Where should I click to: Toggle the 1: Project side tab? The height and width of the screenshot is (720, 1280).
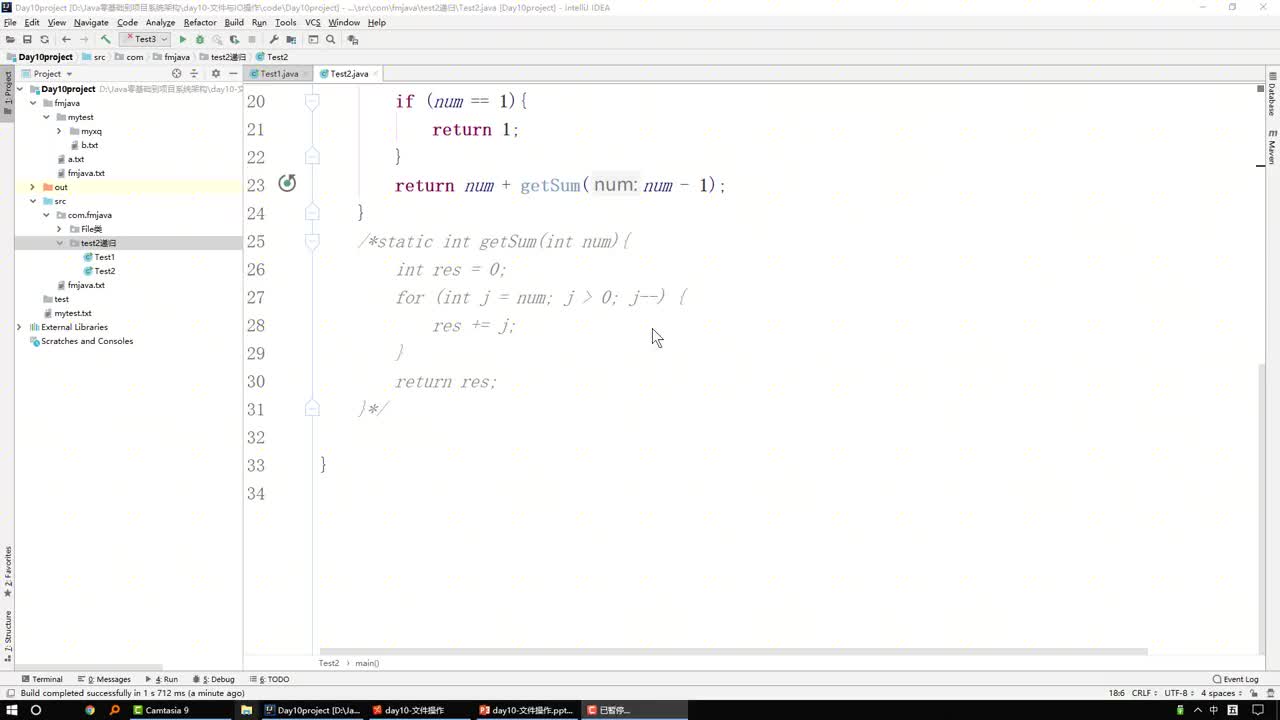[7, 92]
